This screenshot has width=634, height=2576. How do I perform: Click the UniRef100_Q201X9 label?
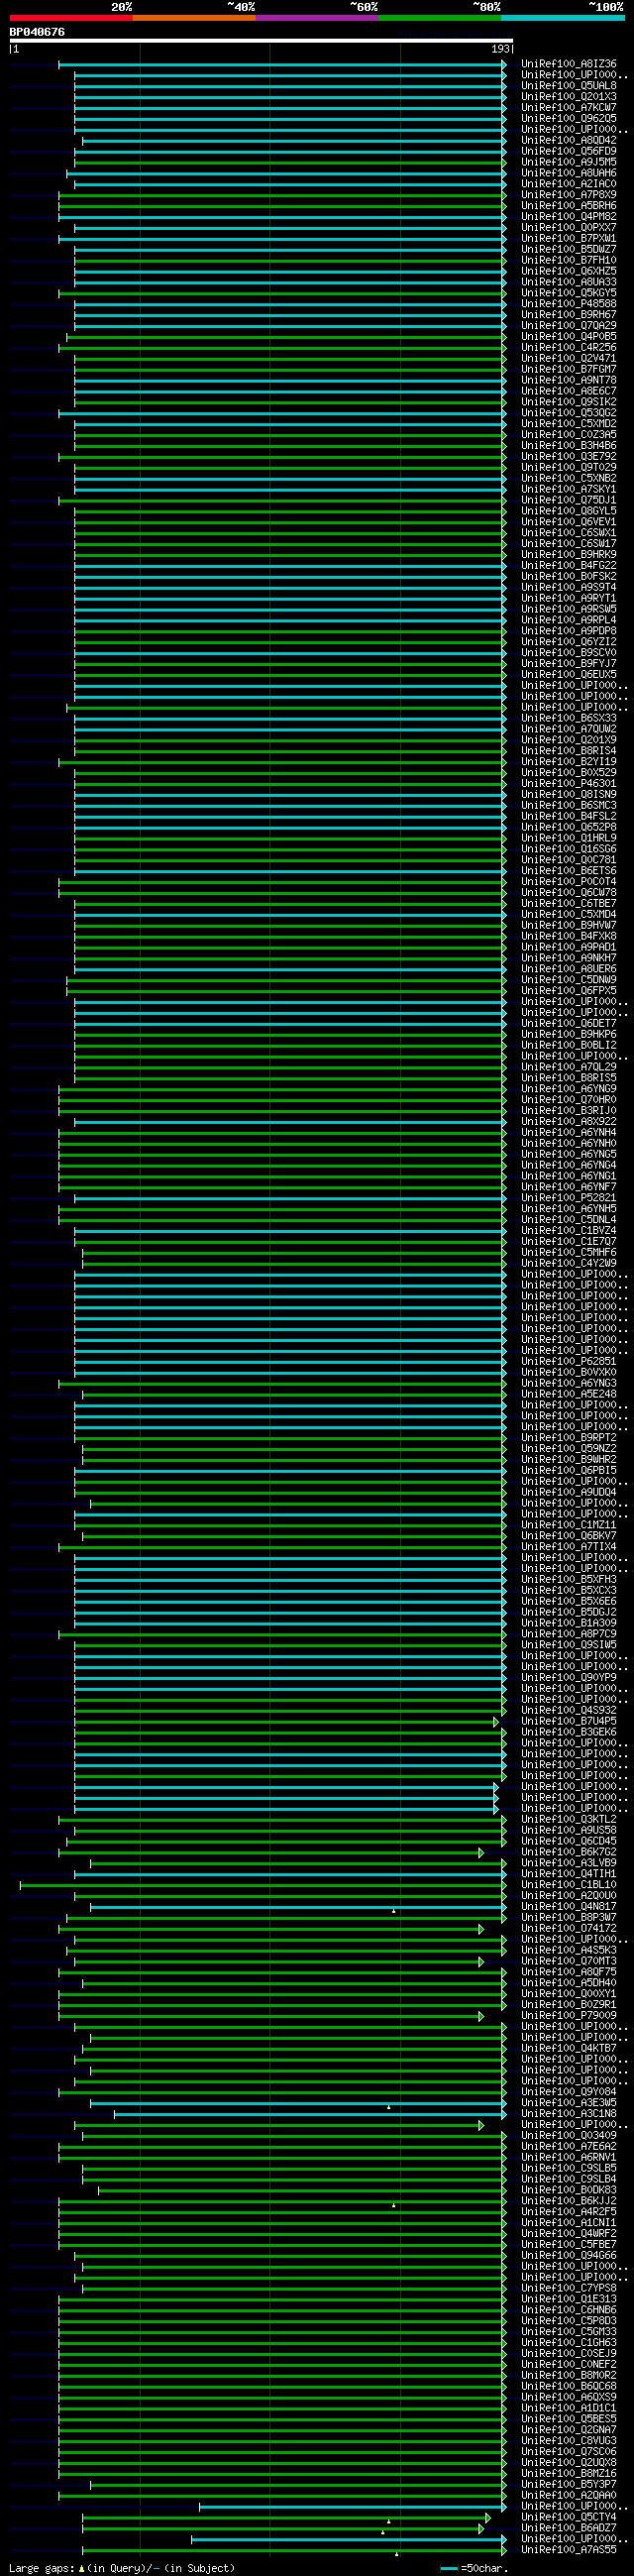[569, 740]
